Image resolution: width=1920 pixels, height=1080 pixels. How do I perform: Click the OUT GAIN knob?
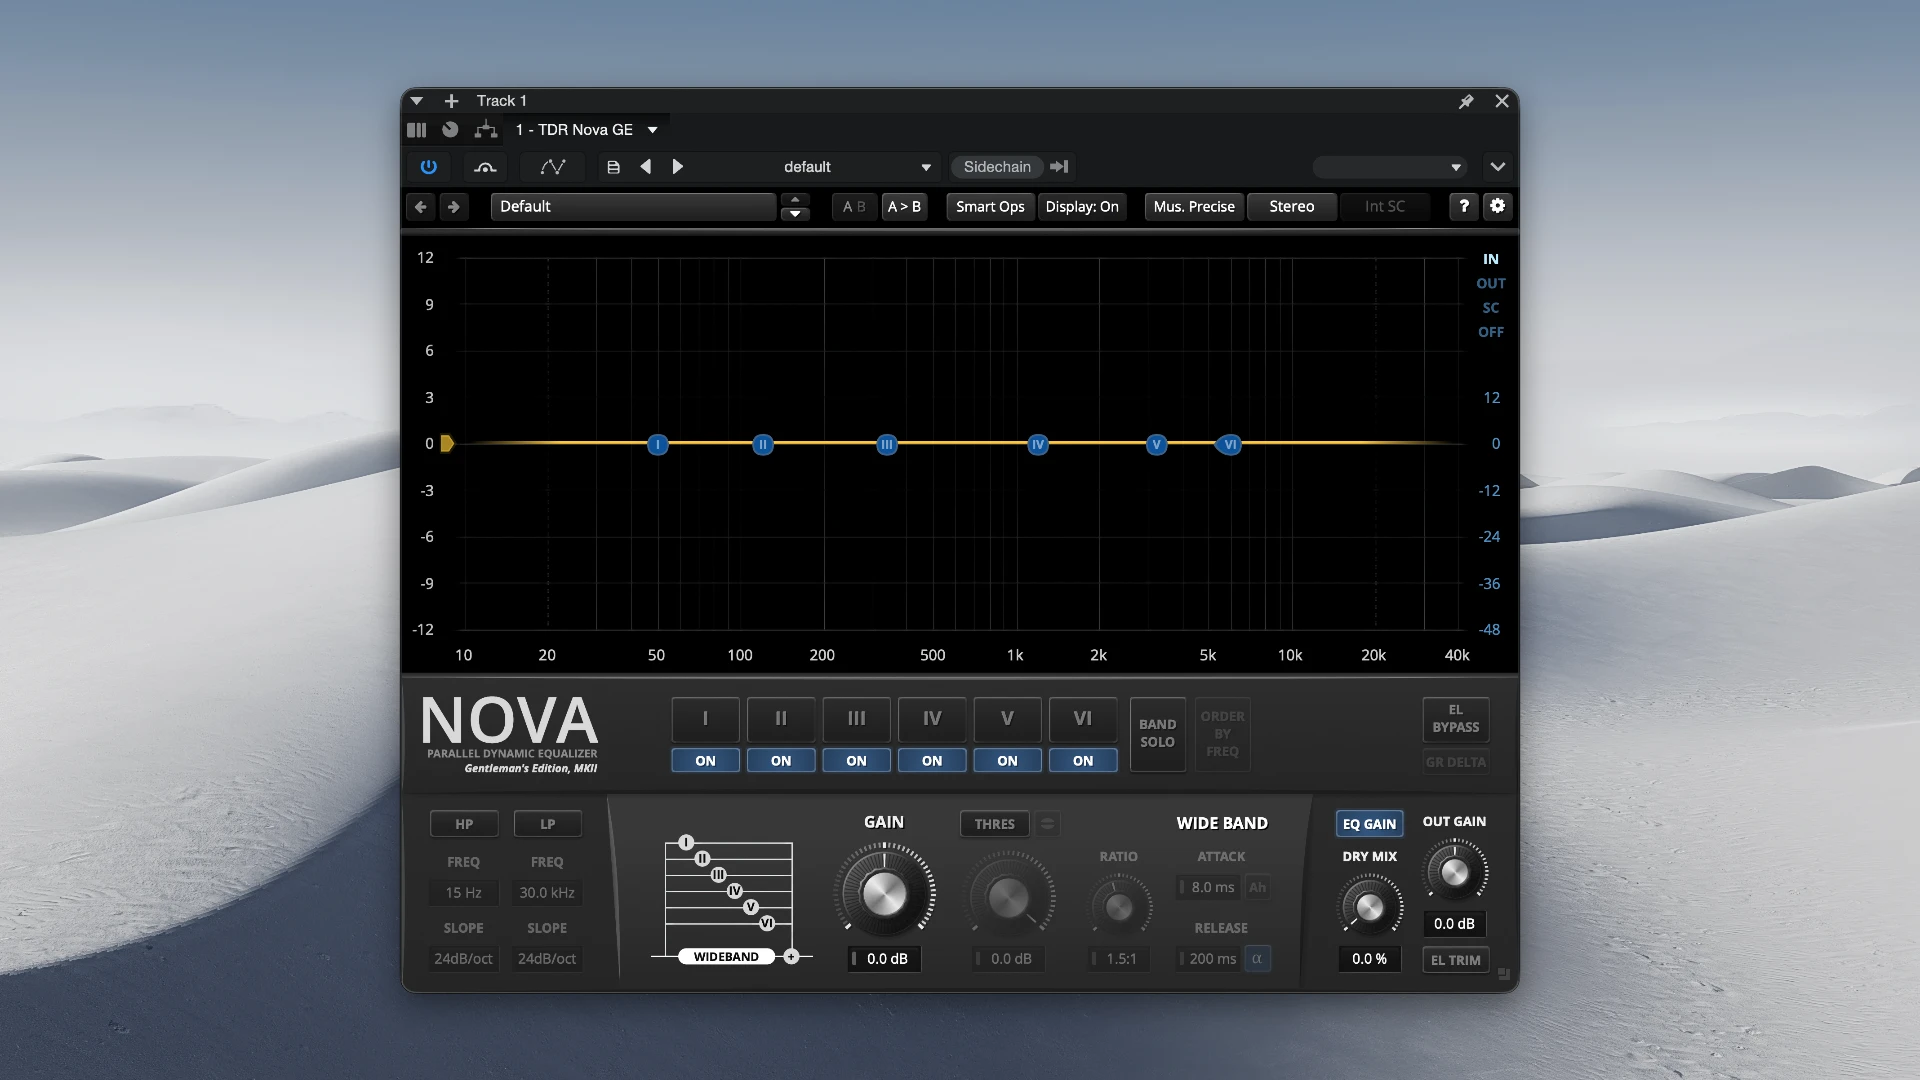point(1454,872)
